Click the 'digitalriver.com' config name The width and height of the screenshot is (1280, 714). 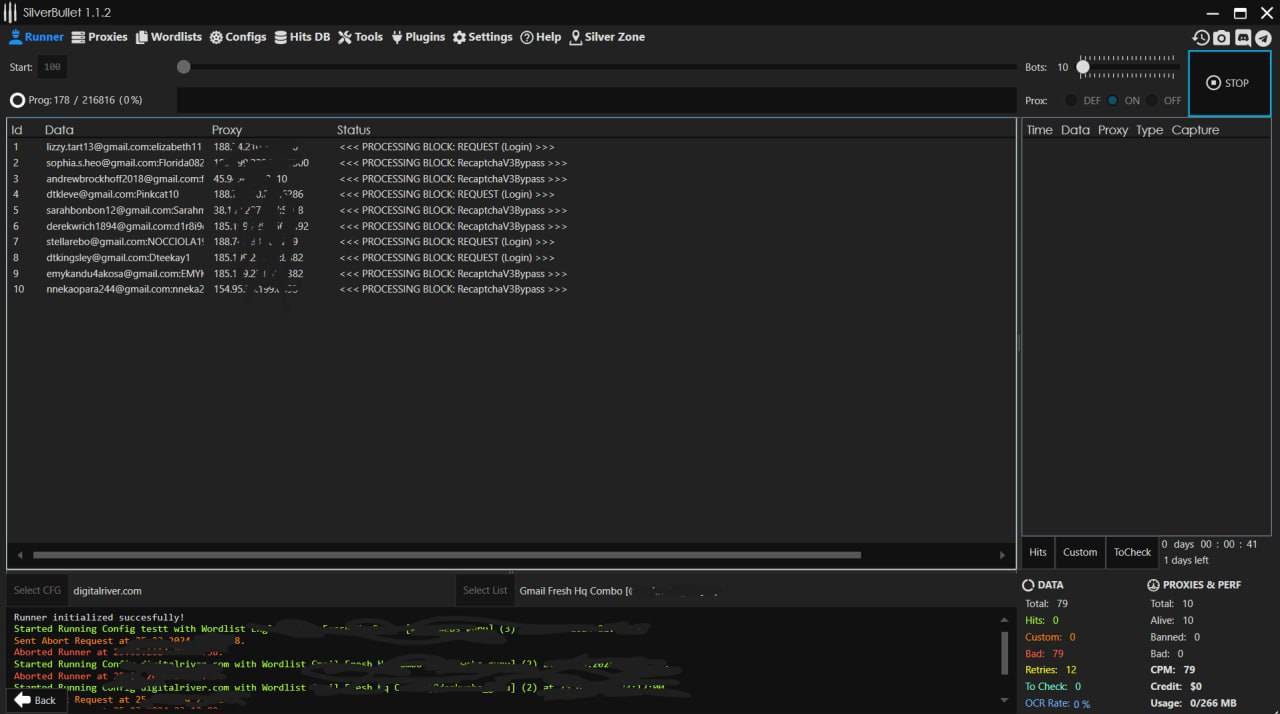coord(107,591)
